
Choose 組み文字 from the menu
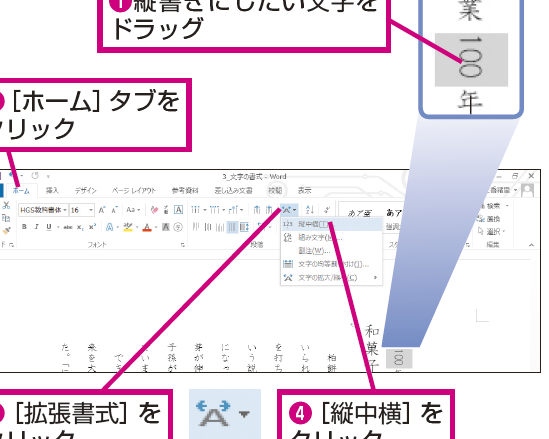pos(331,237)
